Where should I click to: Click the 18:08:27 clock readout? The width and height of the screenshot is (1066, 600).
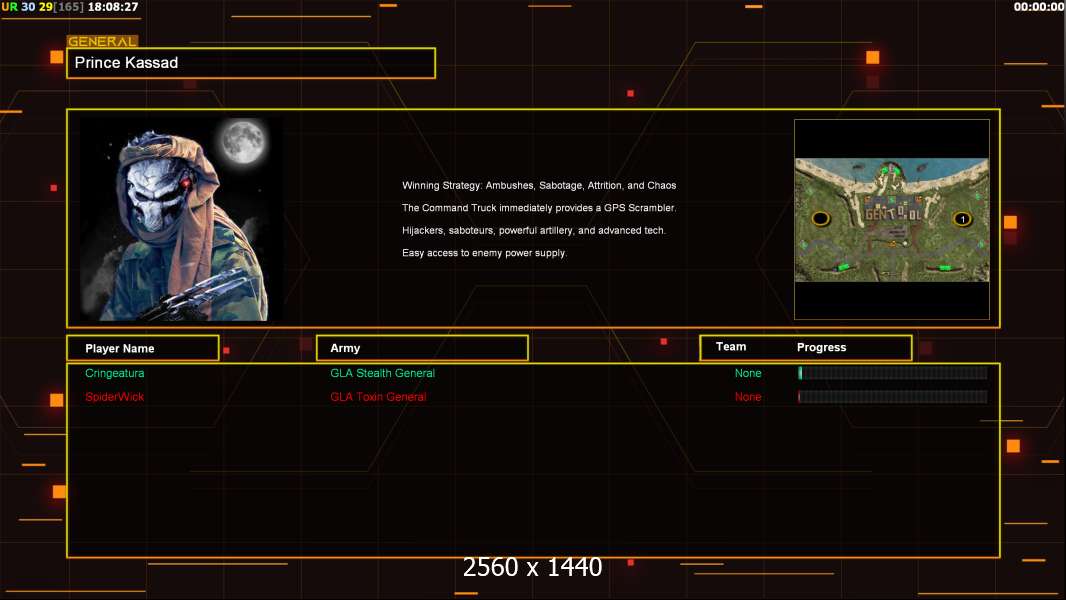(113, 7)
